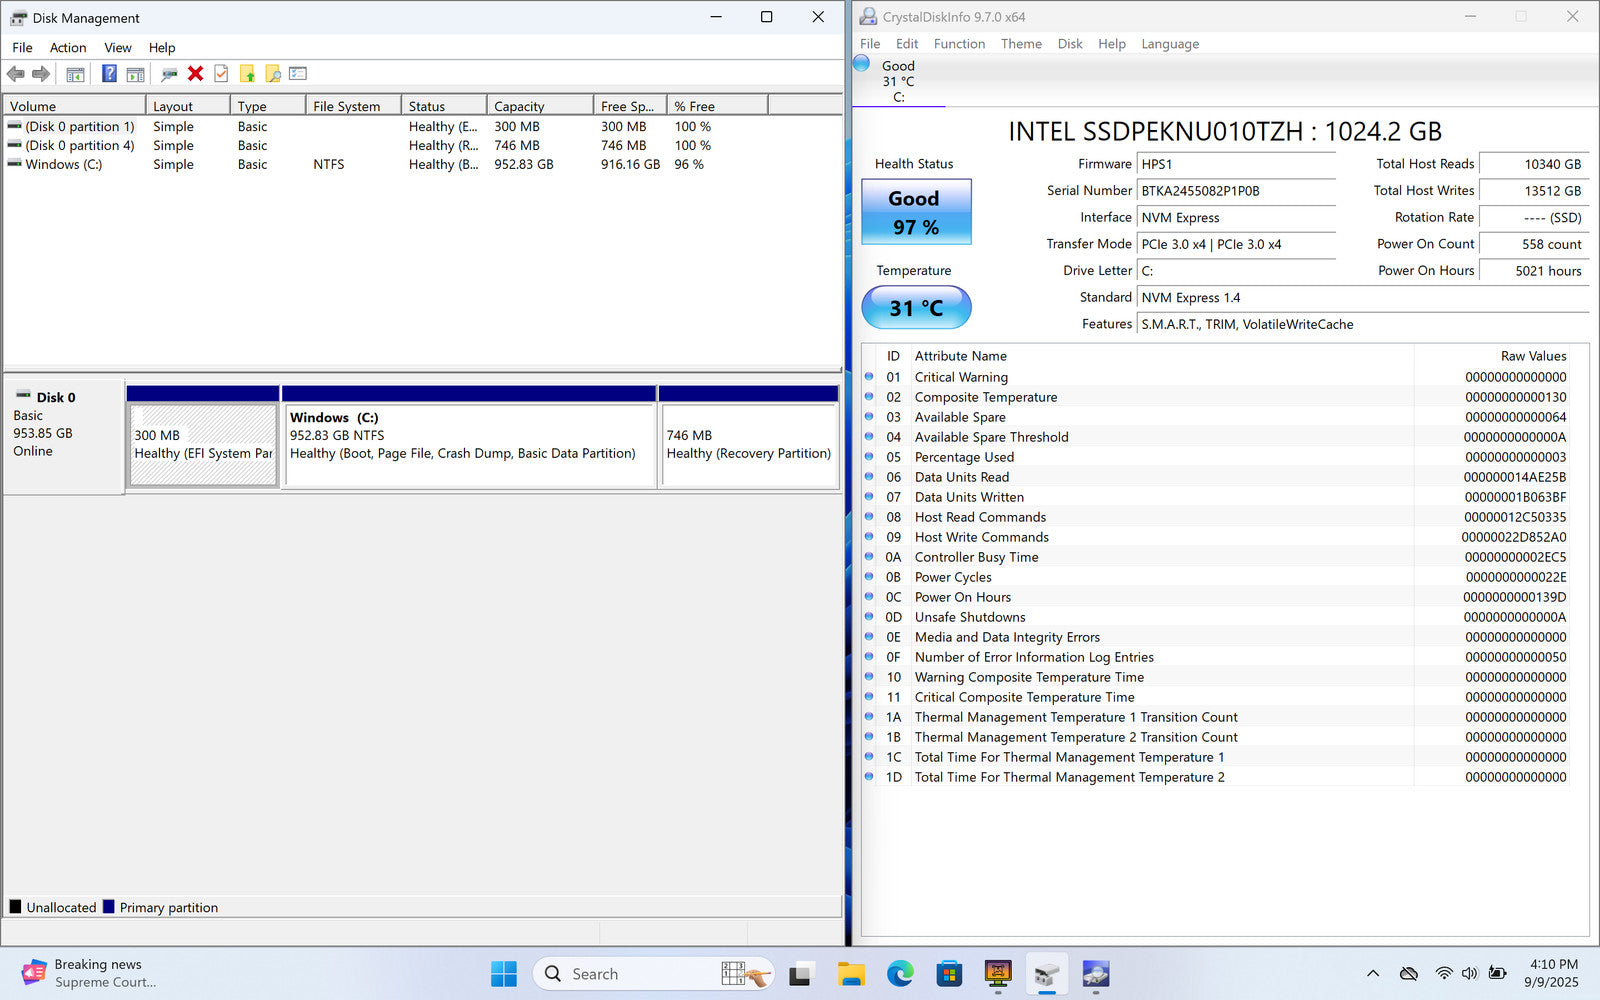Screen dimensions: 1600x1000
Task: Click the Volume column header
Action: coord(75,106)
